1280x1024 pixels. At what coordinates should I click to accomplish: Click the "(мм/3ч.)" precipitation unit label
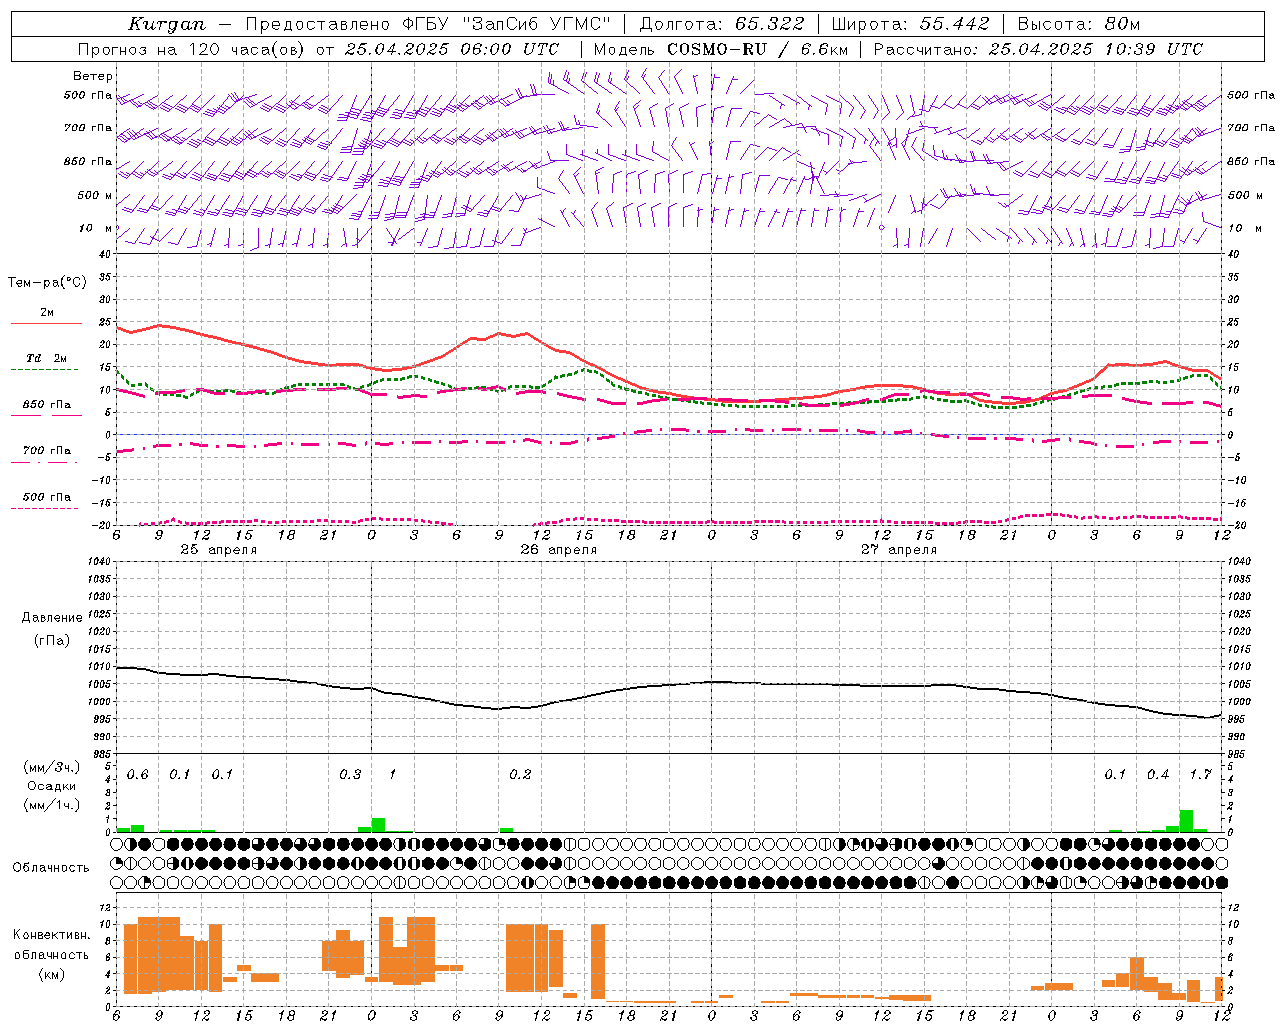(51, 767)
